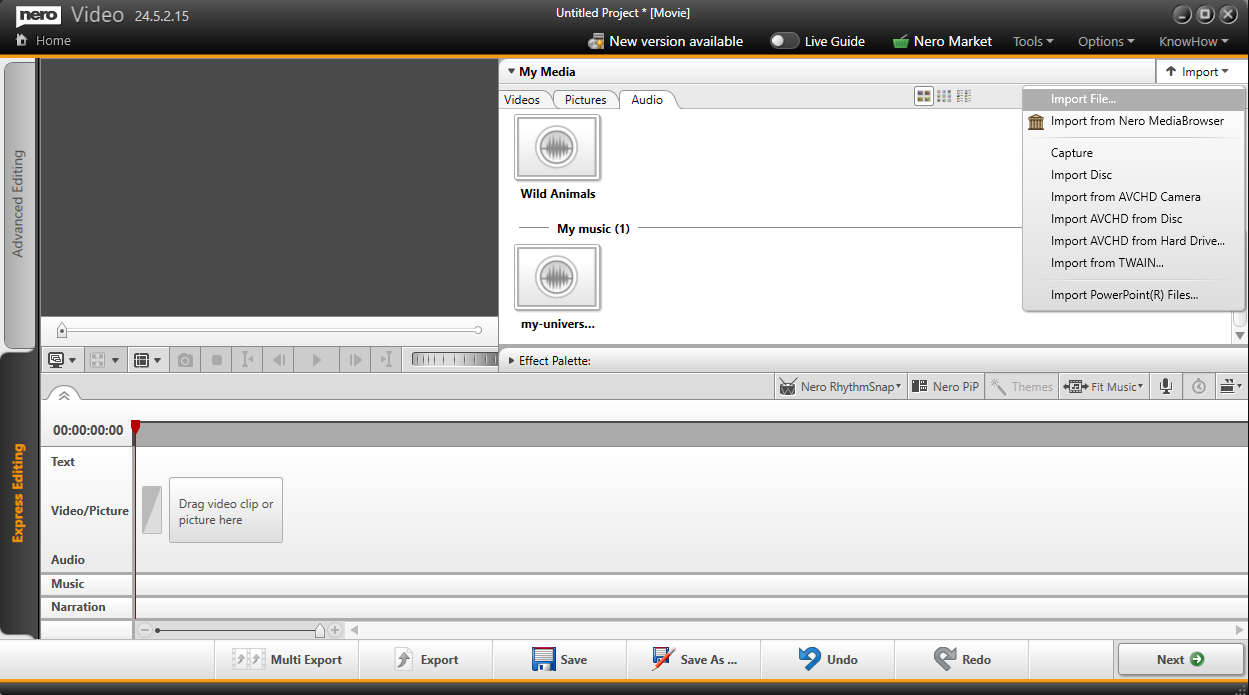Image resolution: width=1249 pixels, height=695 pixels.
Task: Choose Import File... from menu
Action: (x=1134, y=99)
